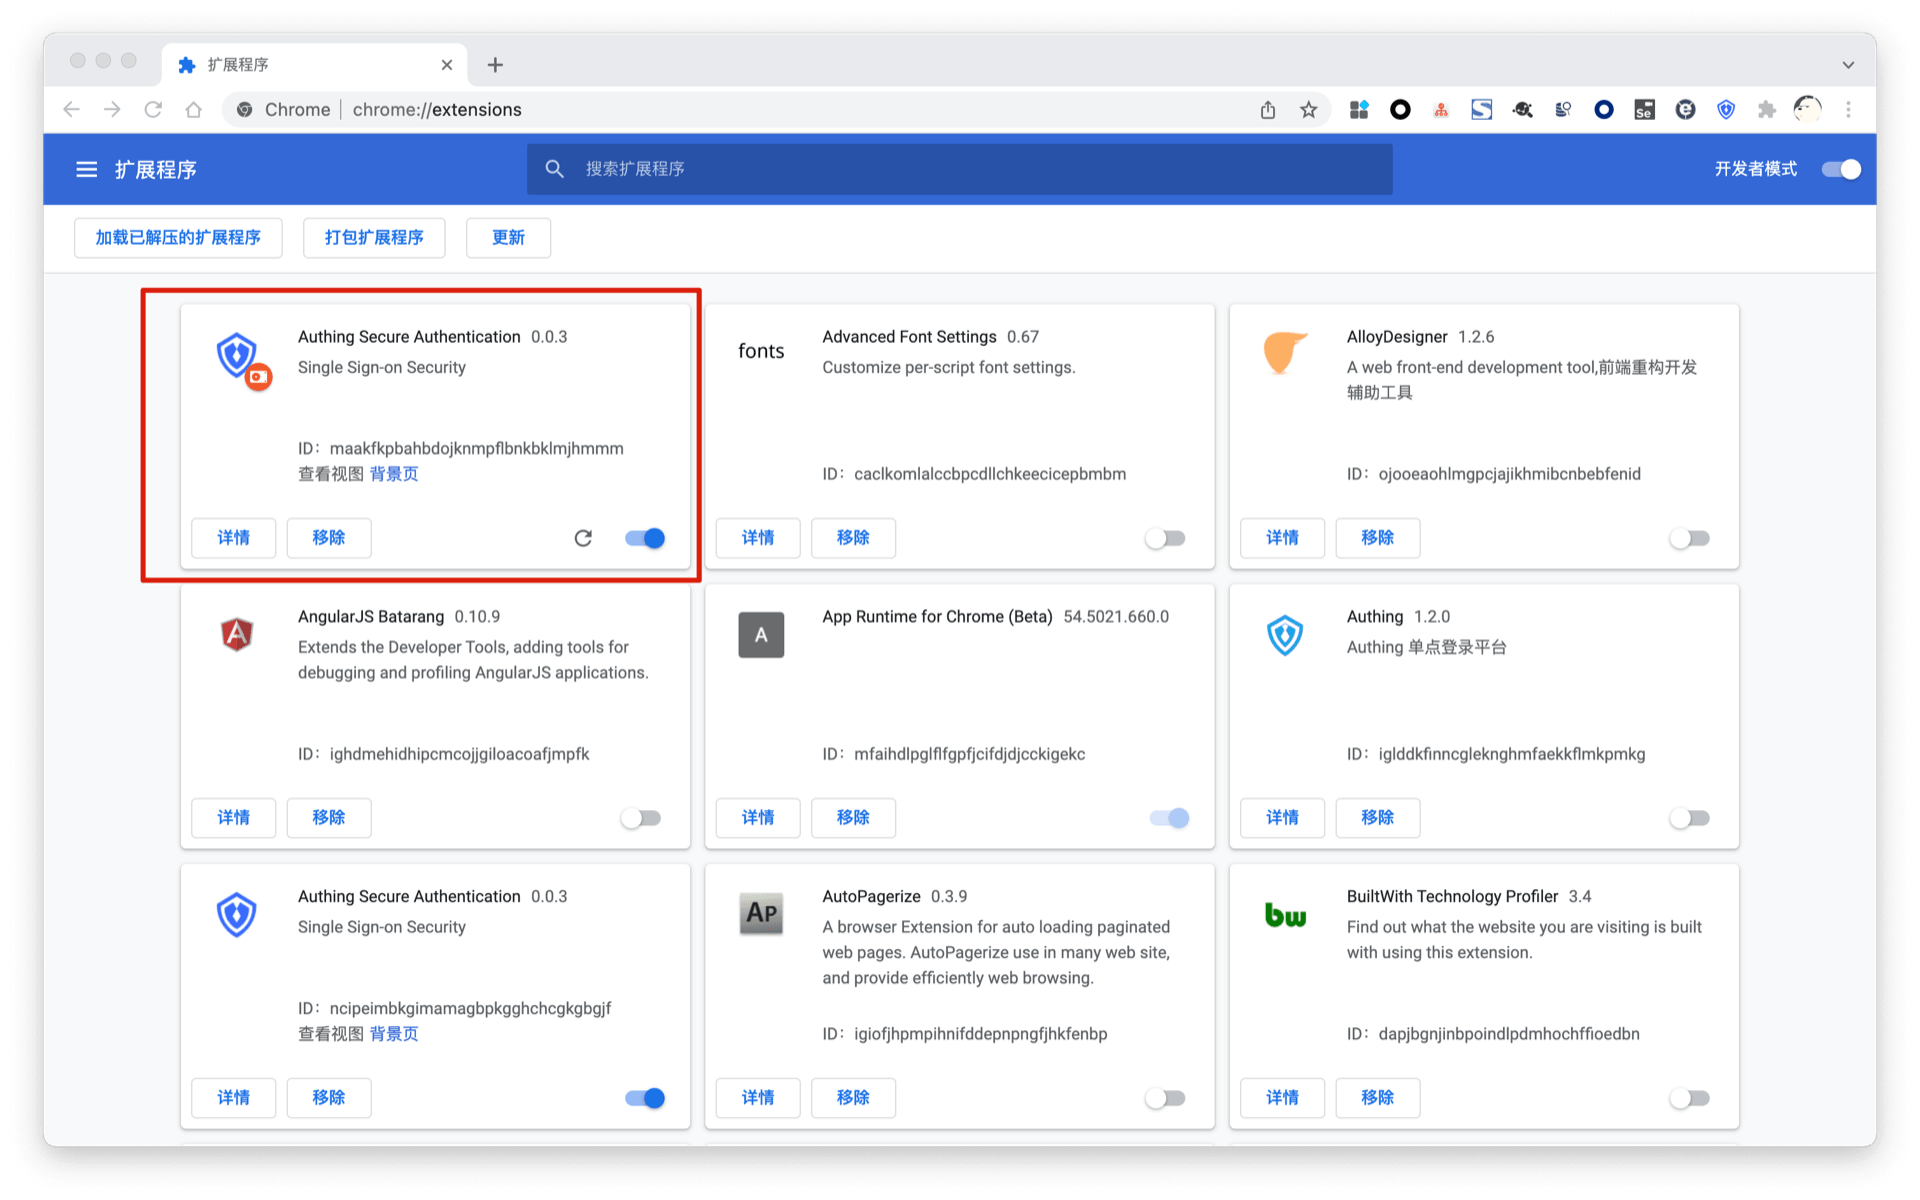Viewport: 1920px width, 1200px height.
Task: Click the share icon in the address bar
Action: [1268, 110]
